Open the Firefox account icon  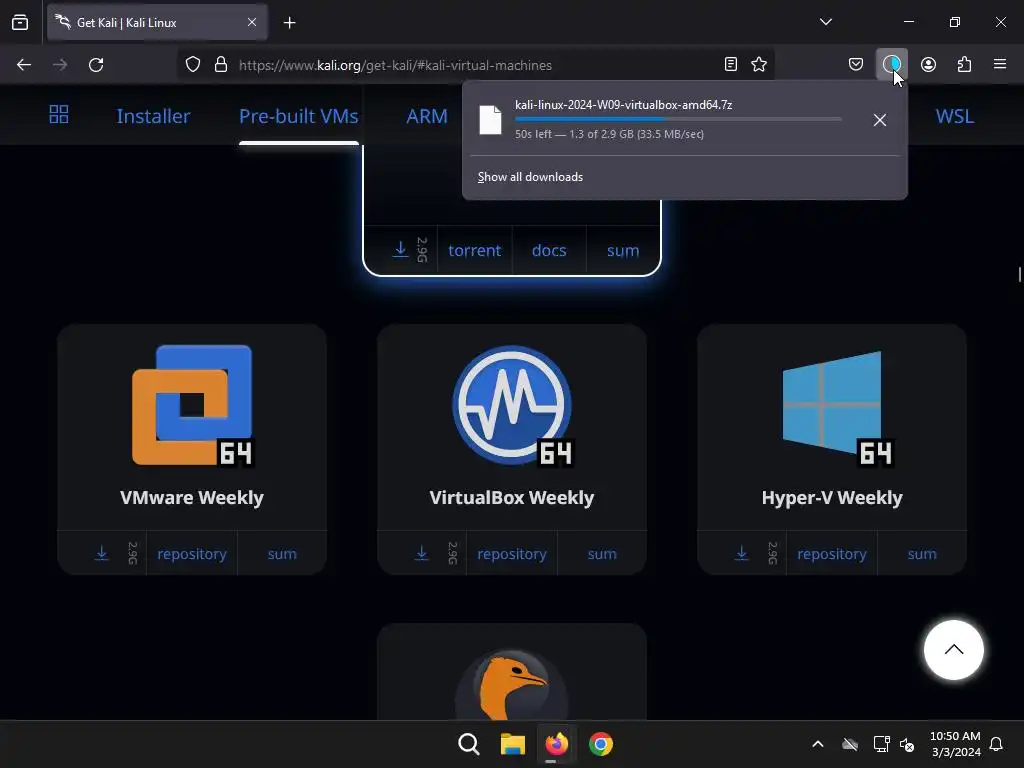click(x=928, y=64)
